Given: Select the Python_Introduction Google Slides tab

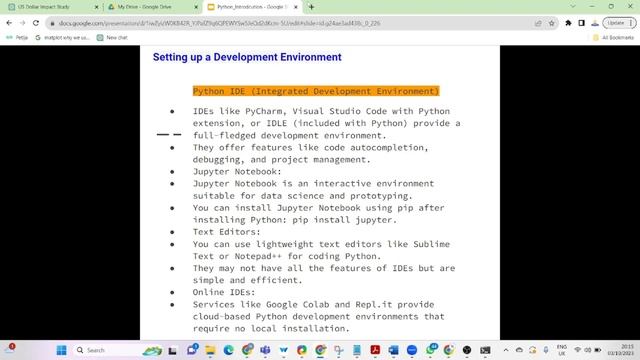Looking at the screenshot, I should pyautogui.click(x=251, y=7).
